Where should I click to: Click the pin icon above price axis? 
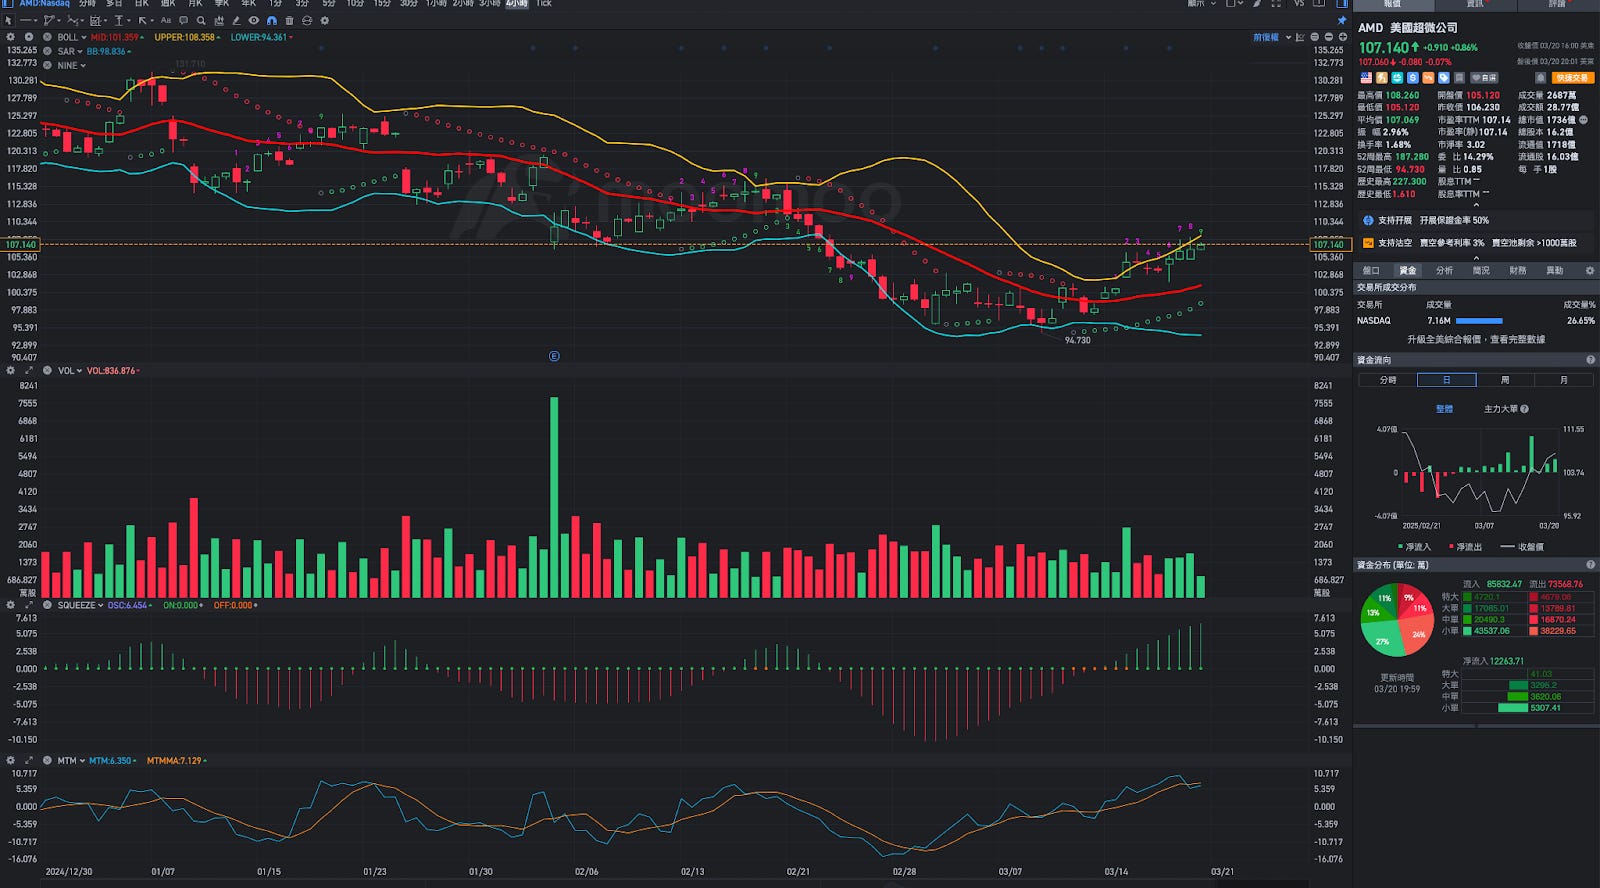point(1342,20)
